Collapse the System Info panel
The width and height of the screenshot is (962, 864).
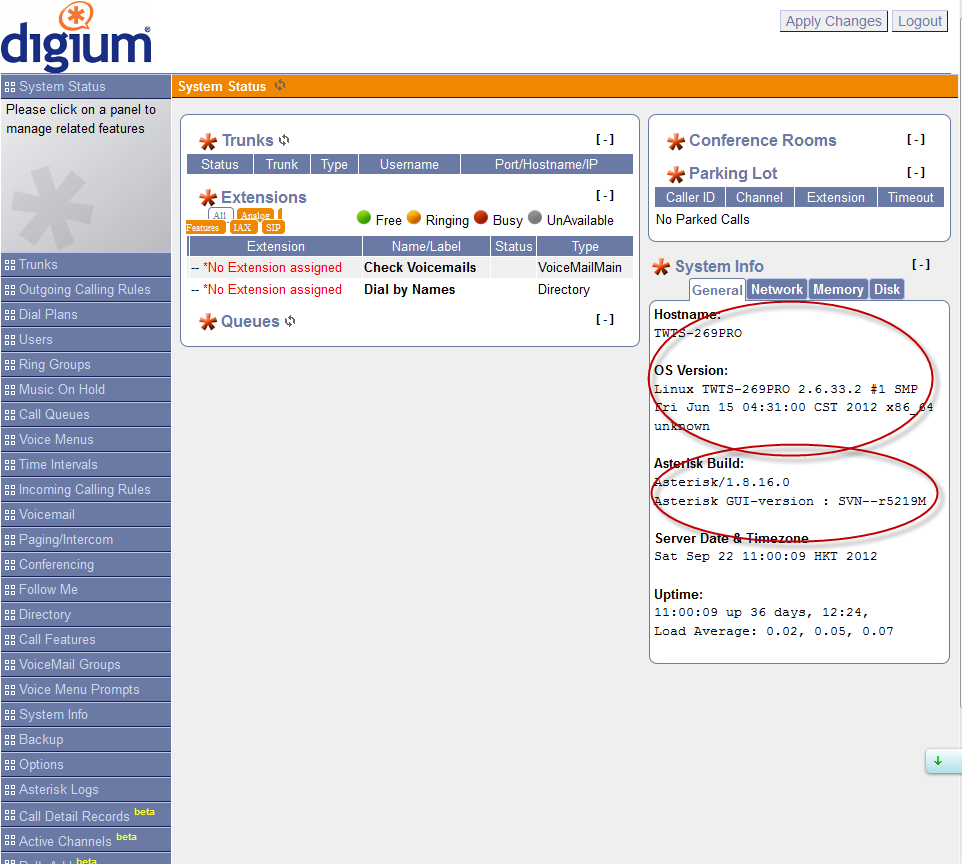921,264
